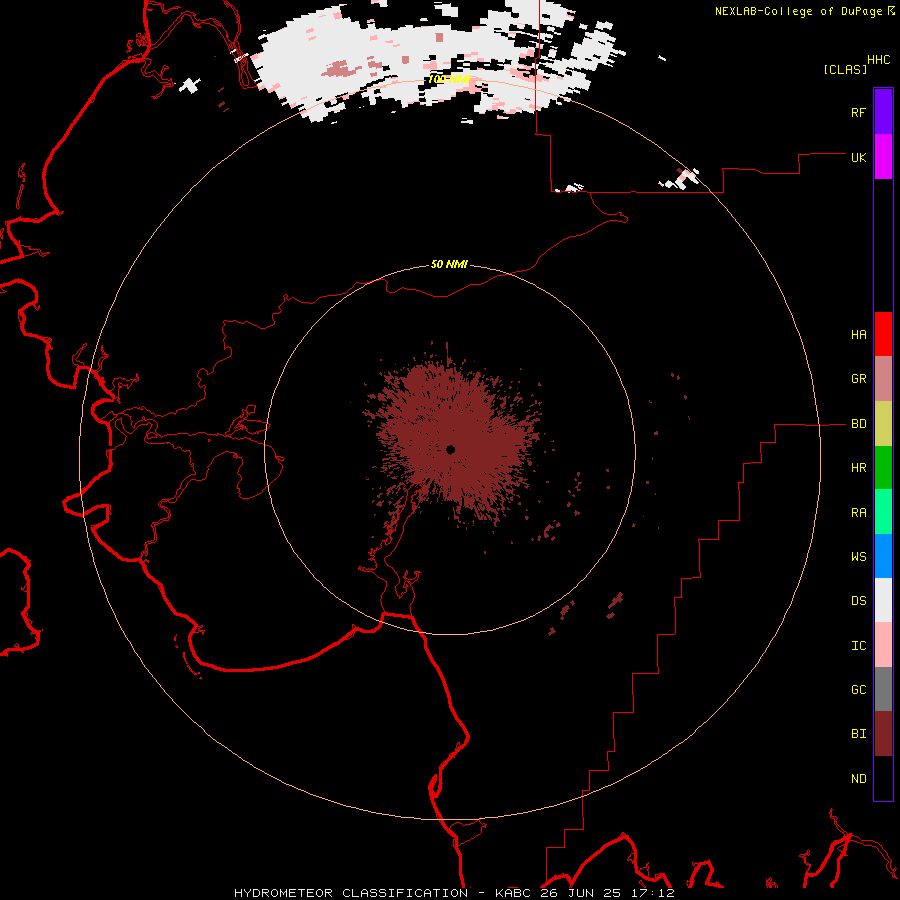Click the 100 NMI range ring label
This screenshot has width=900, height=900.
point(449,79)
